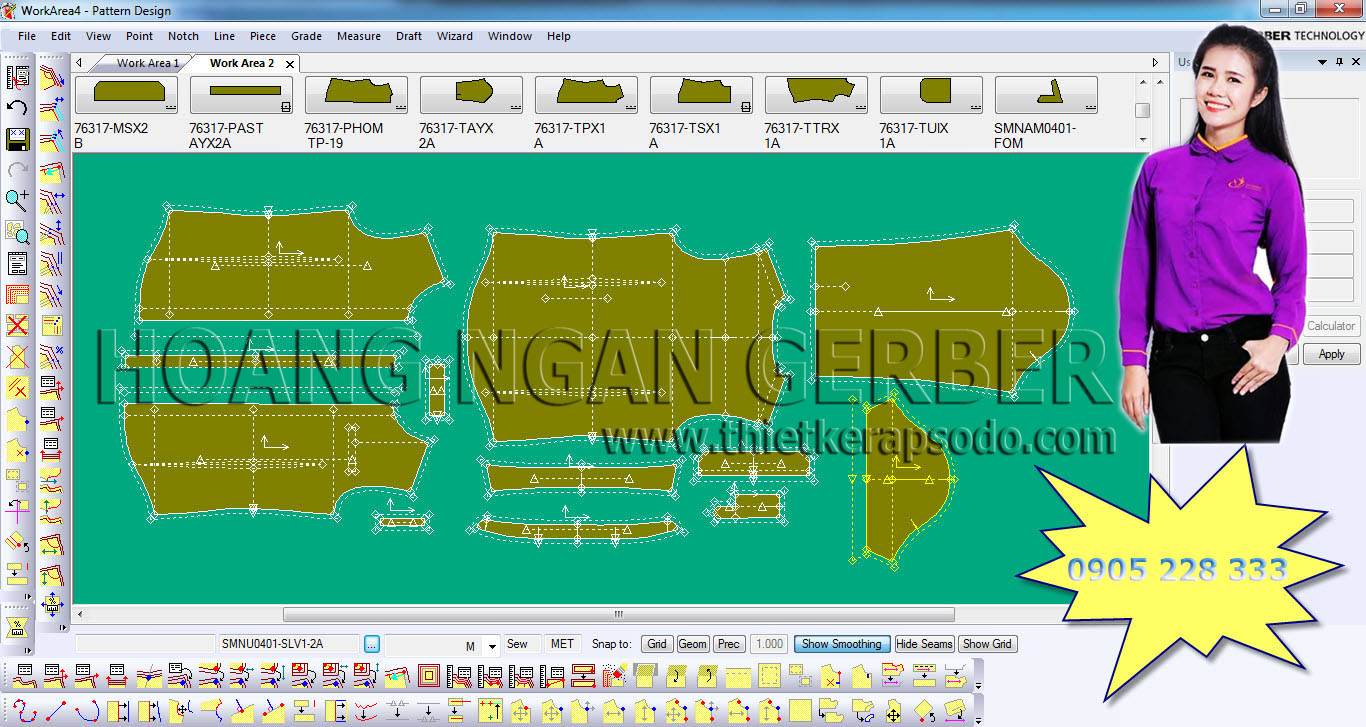Toggle the Grid snap button
Image resolution: width=1366 pixels, height=727 pixels.
(656, 644)
